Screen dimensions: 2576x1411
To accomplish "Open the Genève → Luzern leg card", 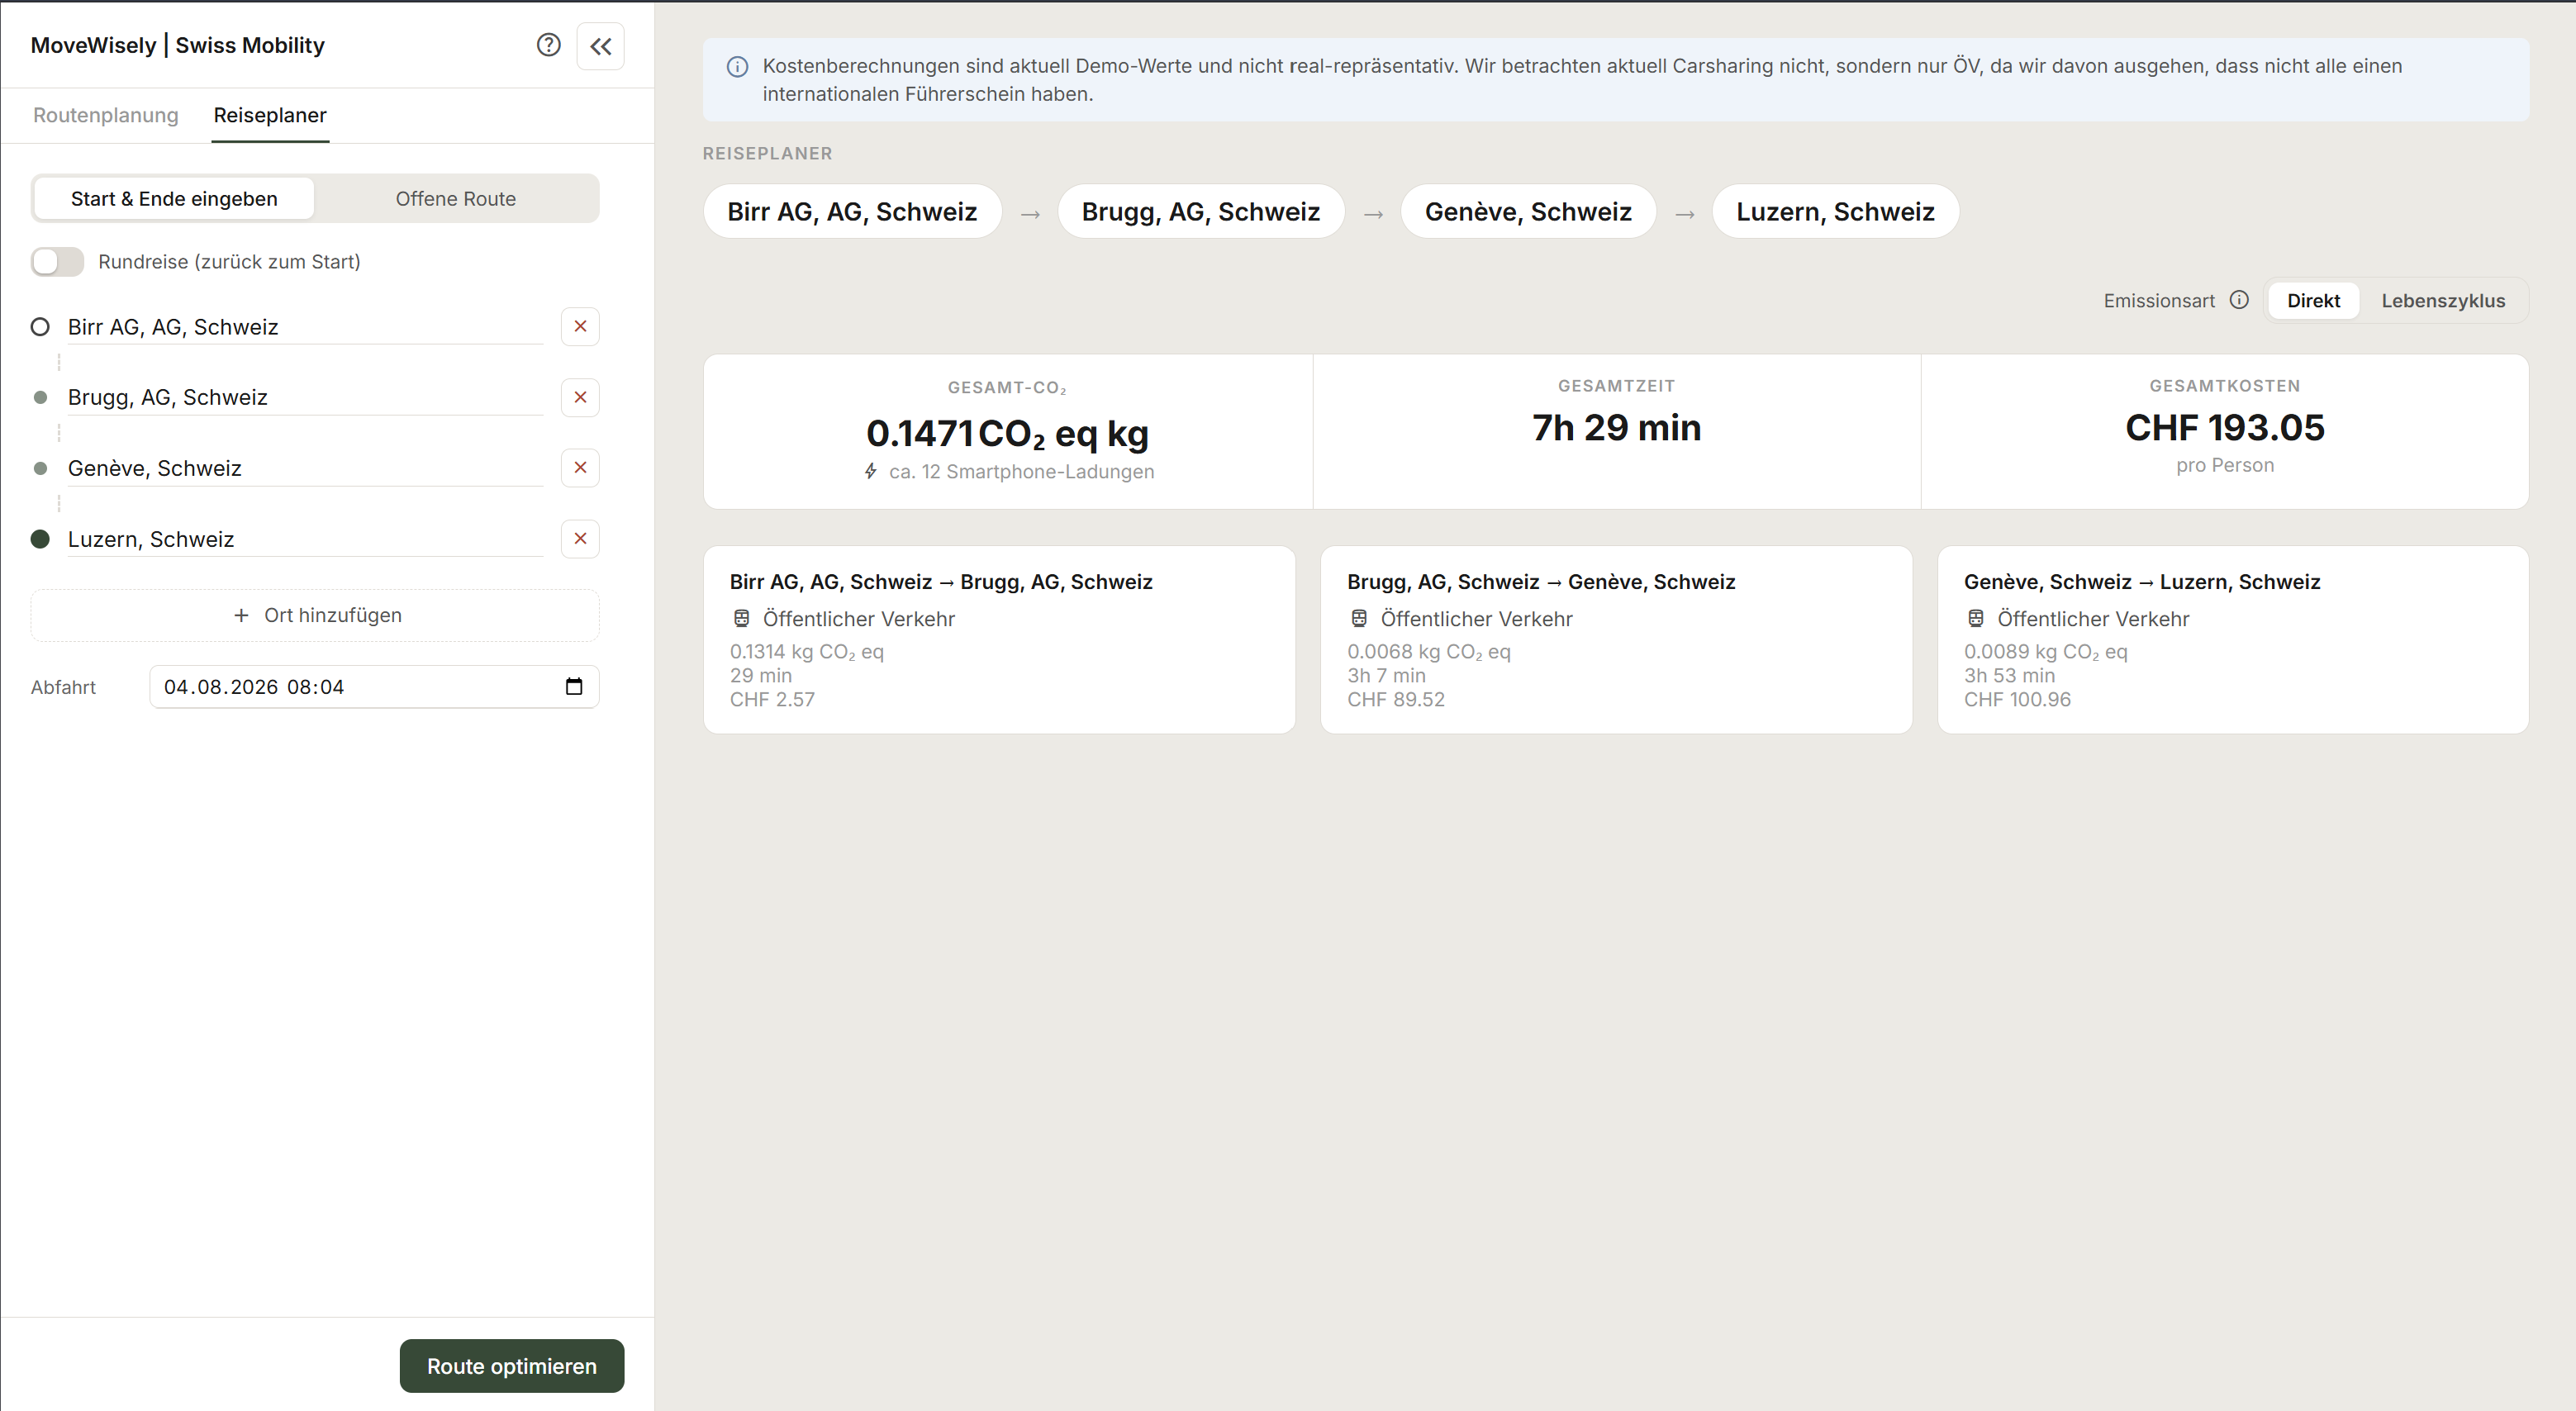I will pos(2233,639).
